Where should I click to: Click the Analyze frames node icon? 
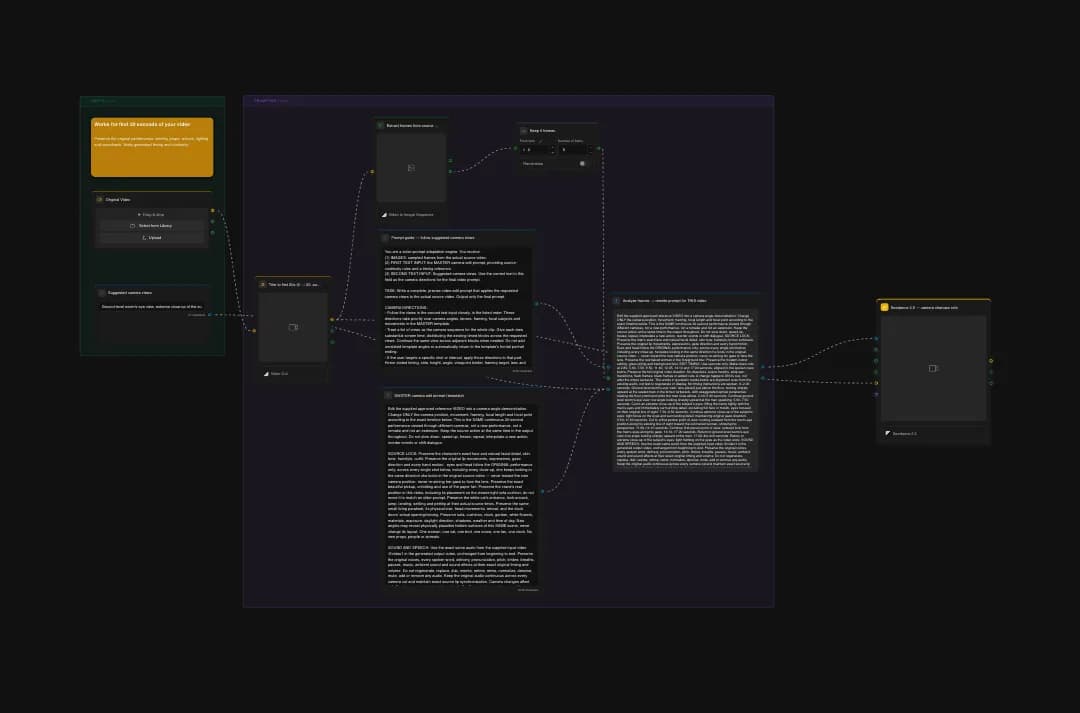616,301
